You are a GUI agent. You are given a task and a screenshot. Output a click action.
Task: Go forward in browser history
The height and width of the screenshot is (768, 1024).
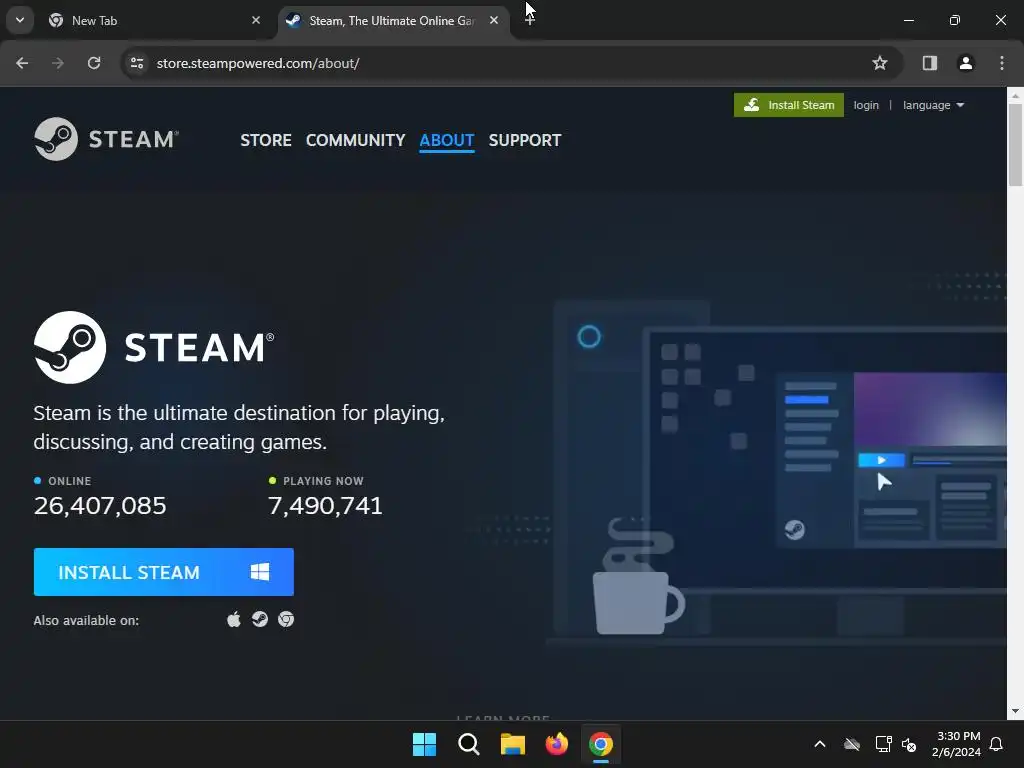coord(58,63)
